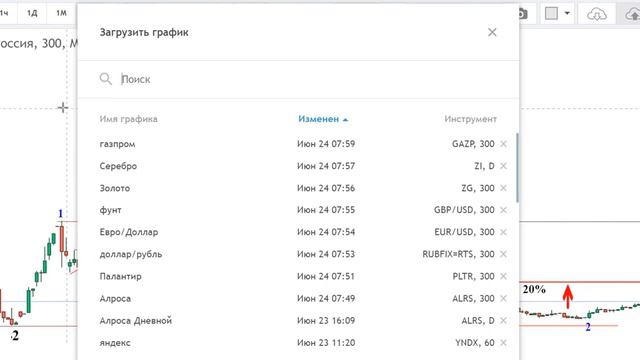Viewport: 640px width, 360px height.
Task: Delete the газпром saved chart
Action: [503, 144]
